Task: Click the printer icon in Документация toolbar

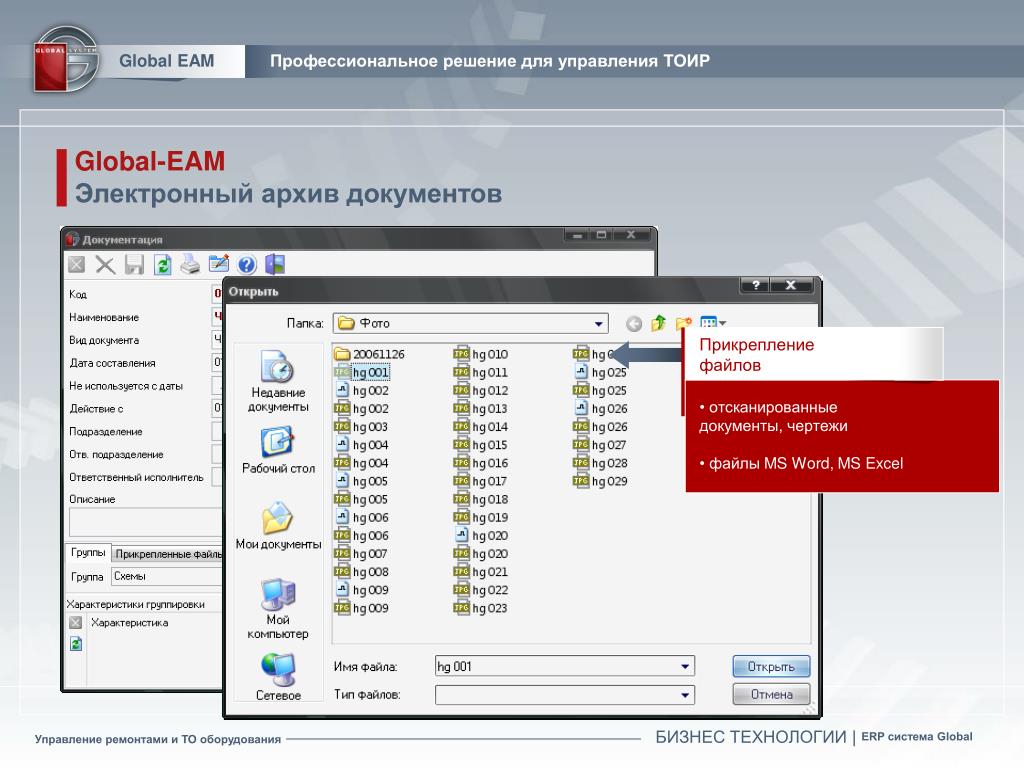Action: click(x=190, y=264)
